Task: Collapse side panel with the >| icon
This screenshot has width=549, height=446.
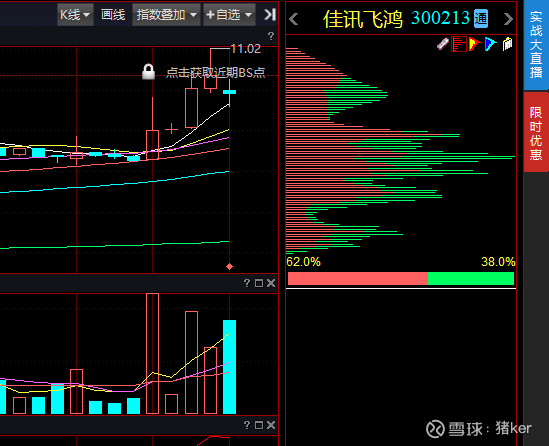Action: [270, 15]
